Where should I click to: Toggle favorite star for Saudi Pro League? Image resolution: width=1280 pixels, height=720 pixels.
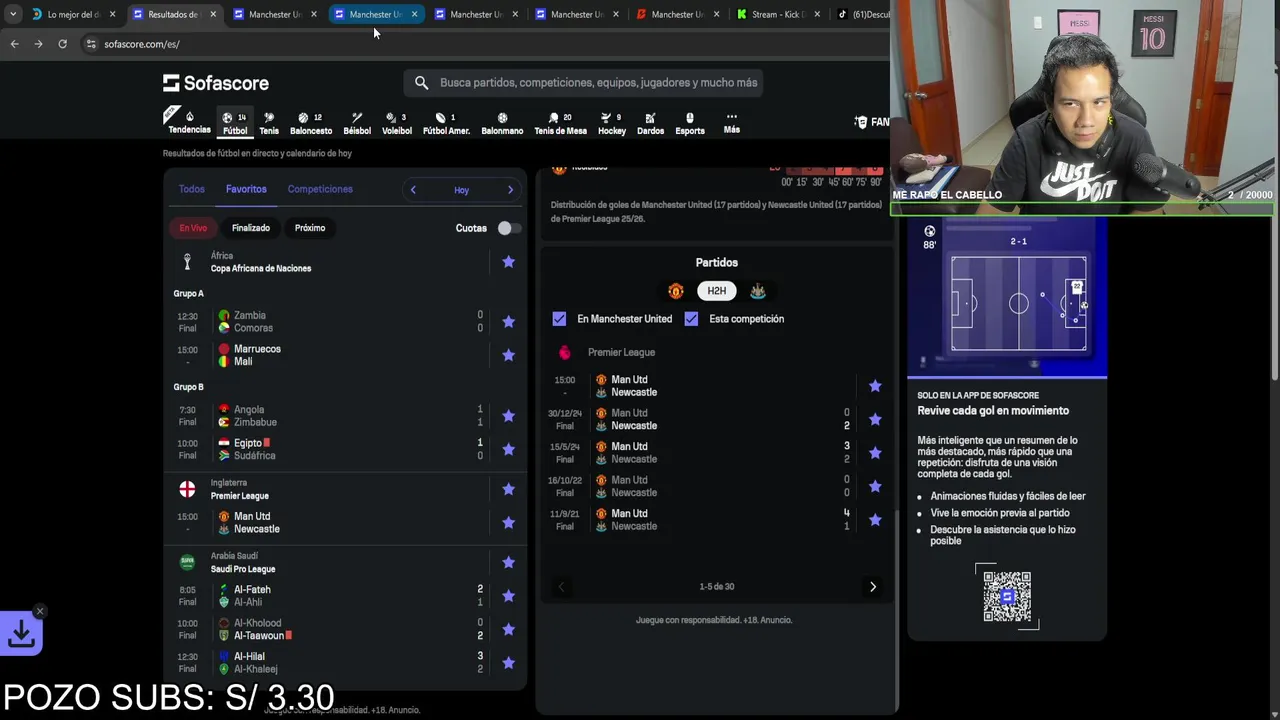[508, 562]
